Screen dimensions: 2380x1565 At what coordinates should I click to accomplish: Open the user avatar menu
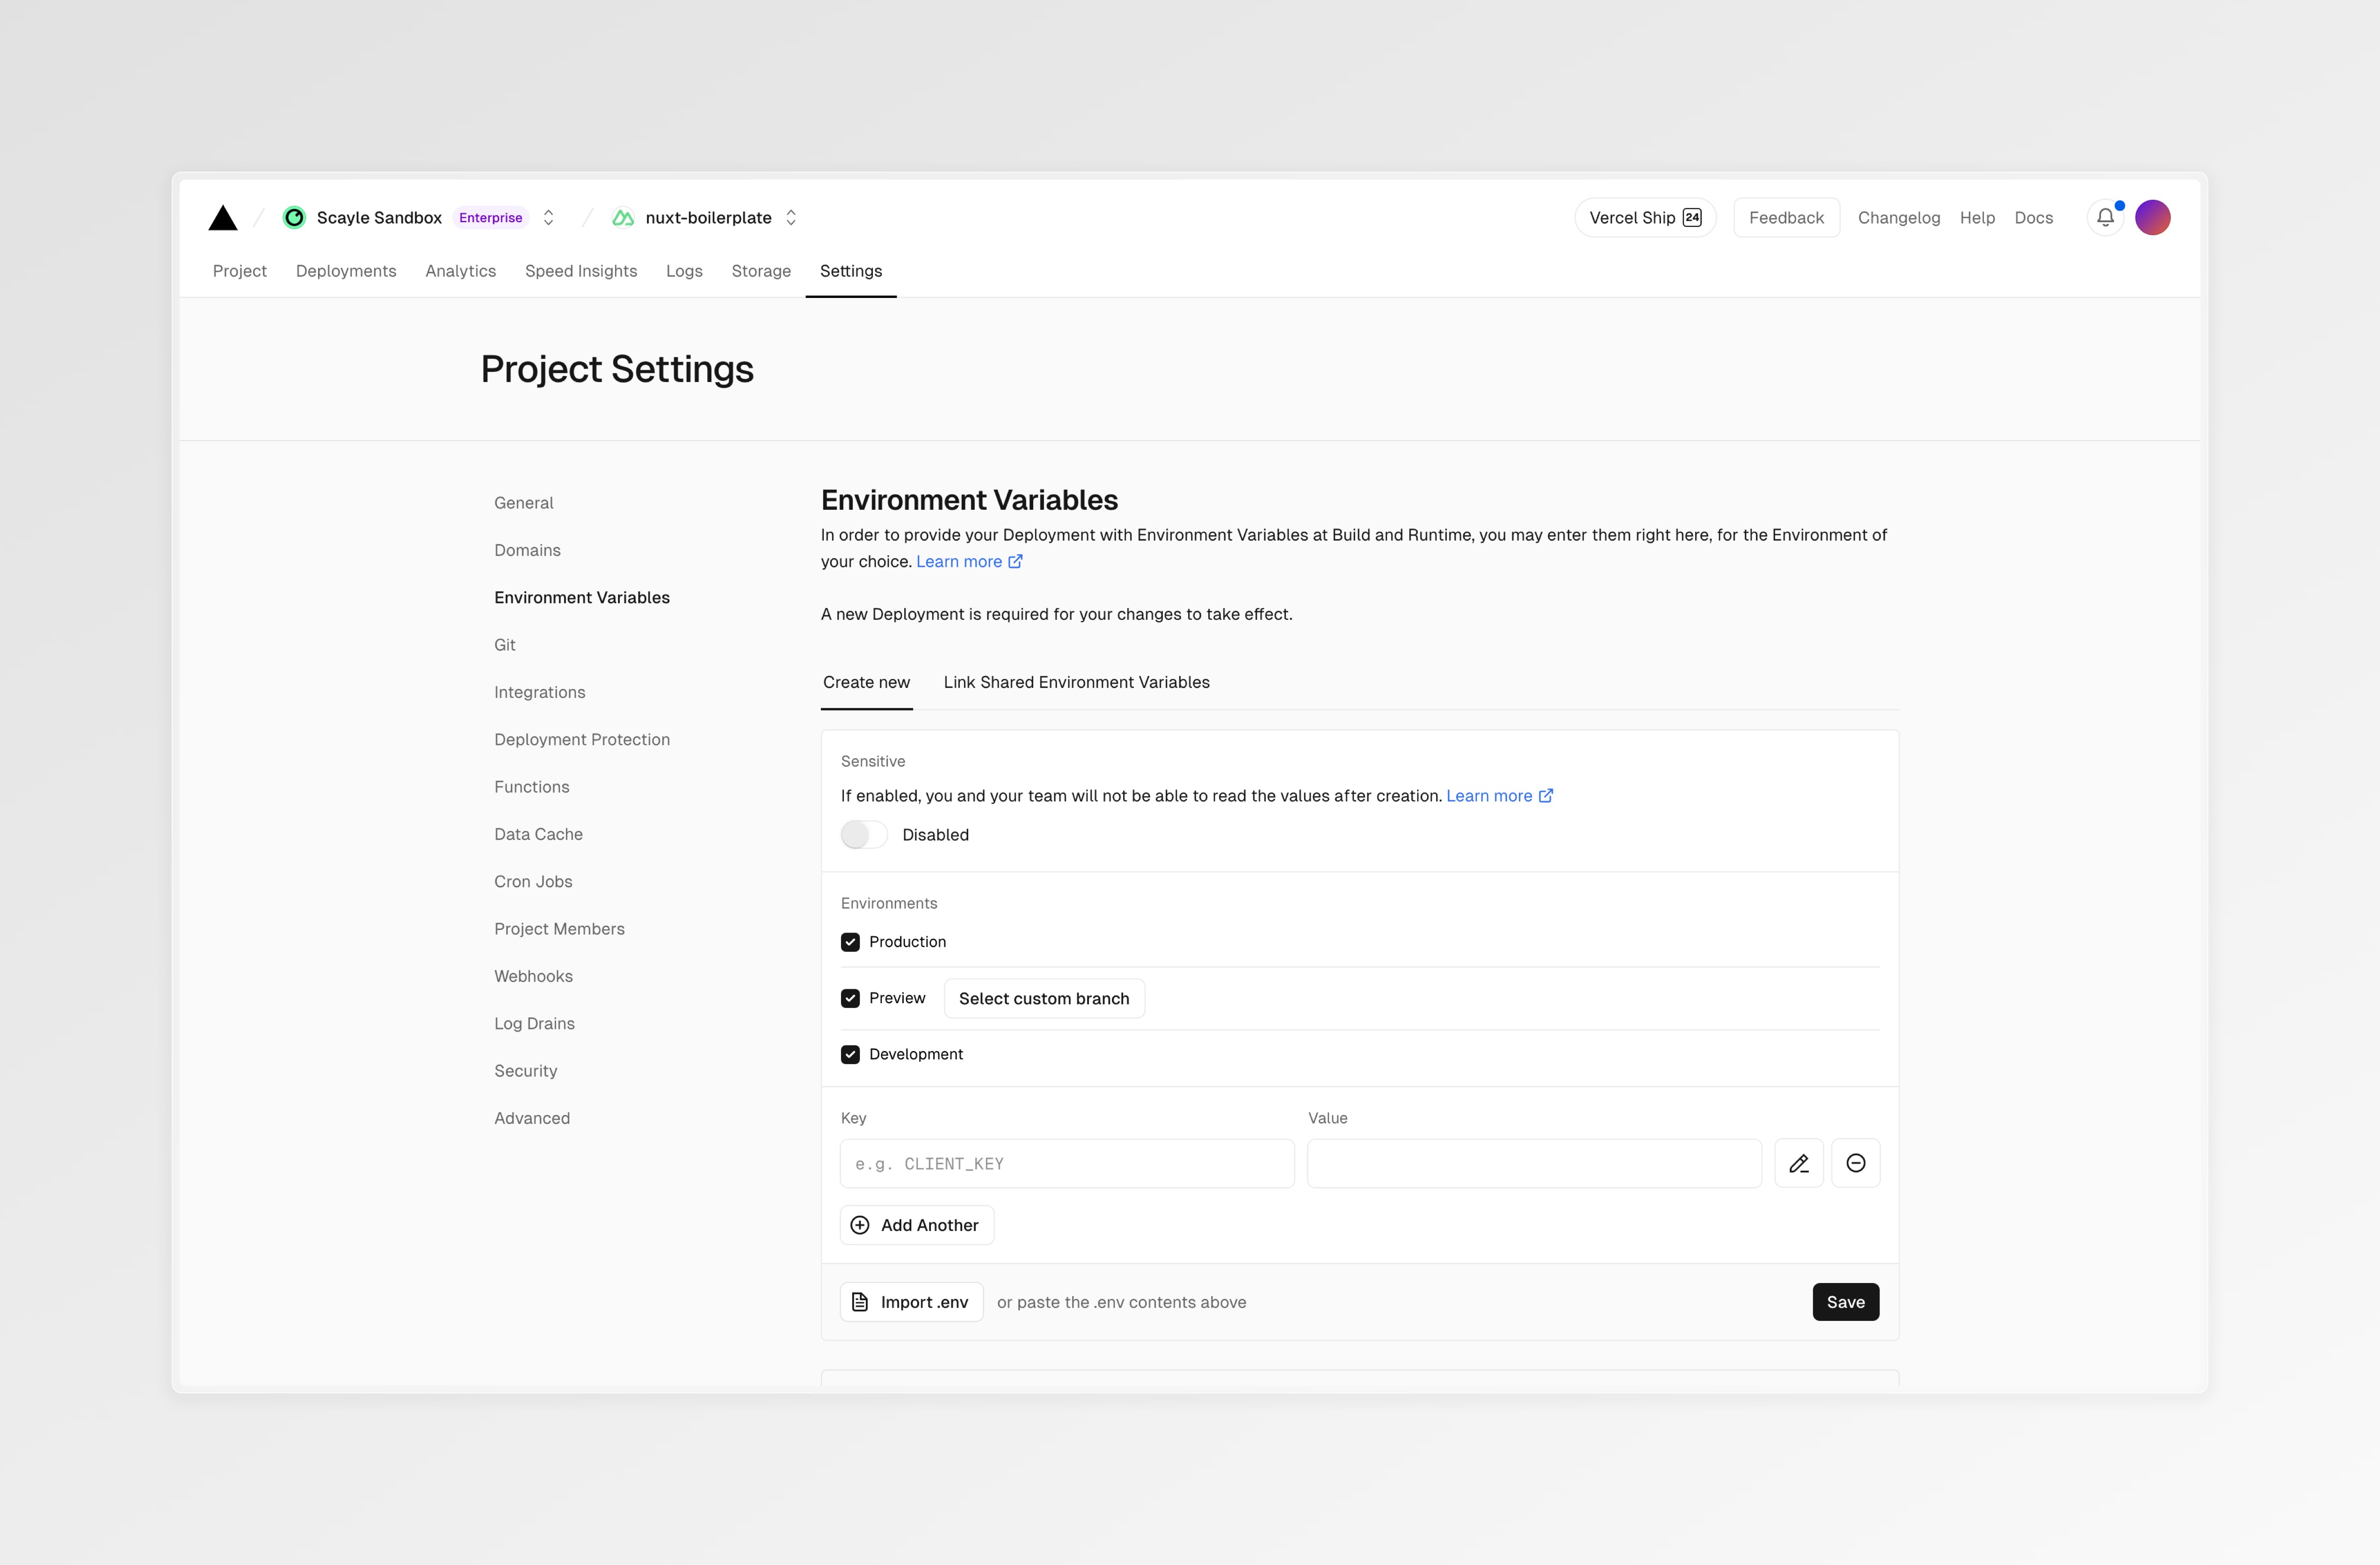(x=2152, y=217)
